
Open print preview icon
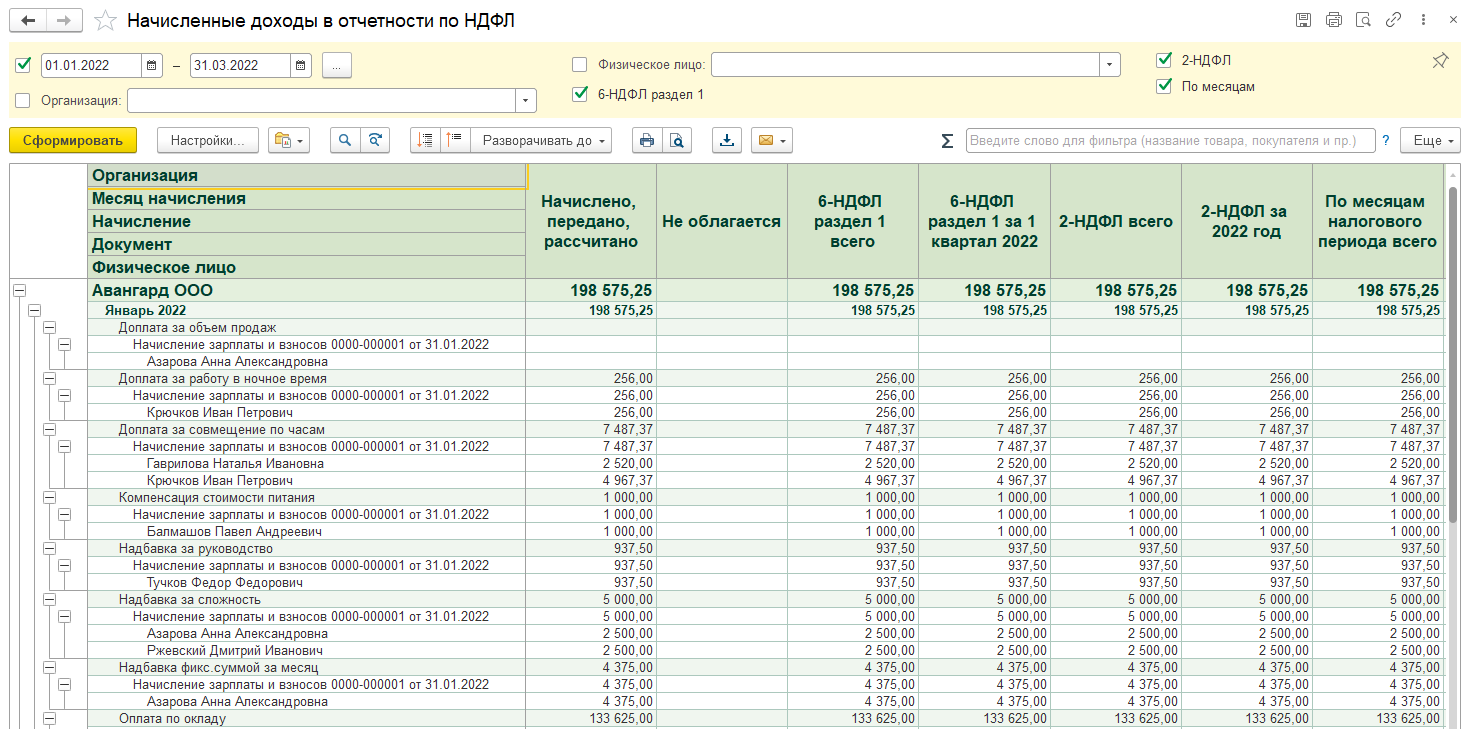click(x=677, y=141)
